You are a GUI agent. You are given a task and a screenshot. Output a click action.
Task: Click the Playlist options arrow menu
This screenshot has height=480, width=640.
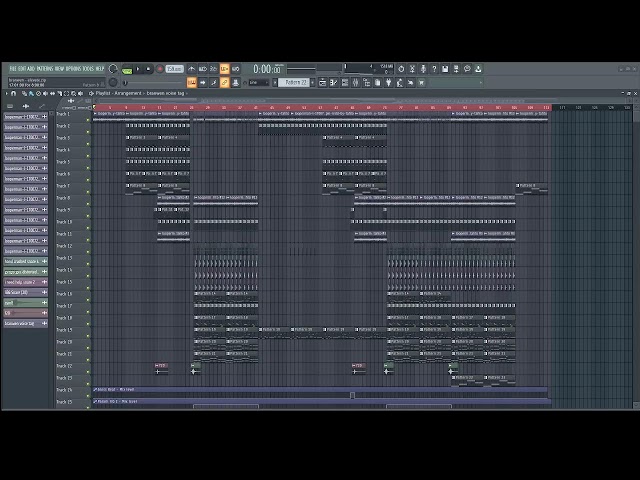coord(7,93)
